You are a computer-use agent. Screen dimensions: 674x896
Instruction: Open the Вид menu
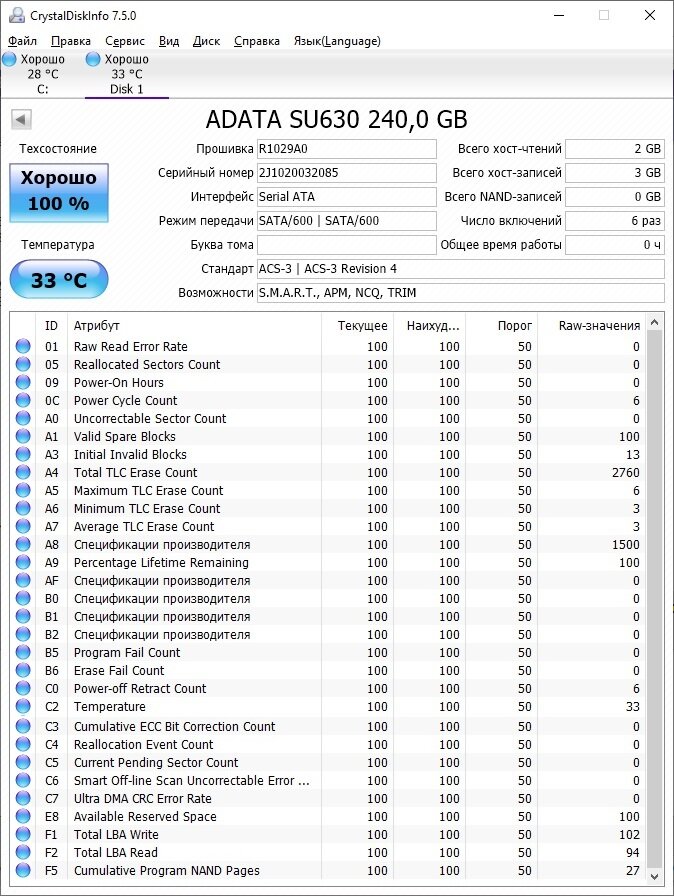168,41
